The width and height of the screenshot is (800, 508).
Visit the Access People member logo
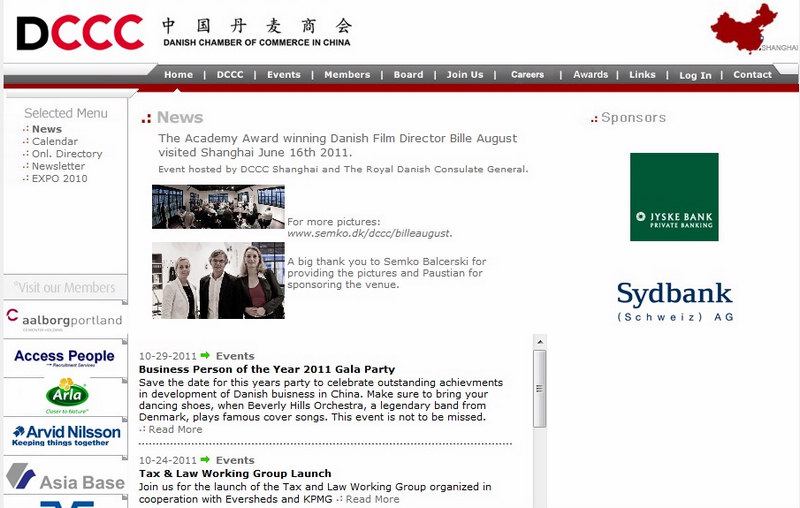[64, 357]
